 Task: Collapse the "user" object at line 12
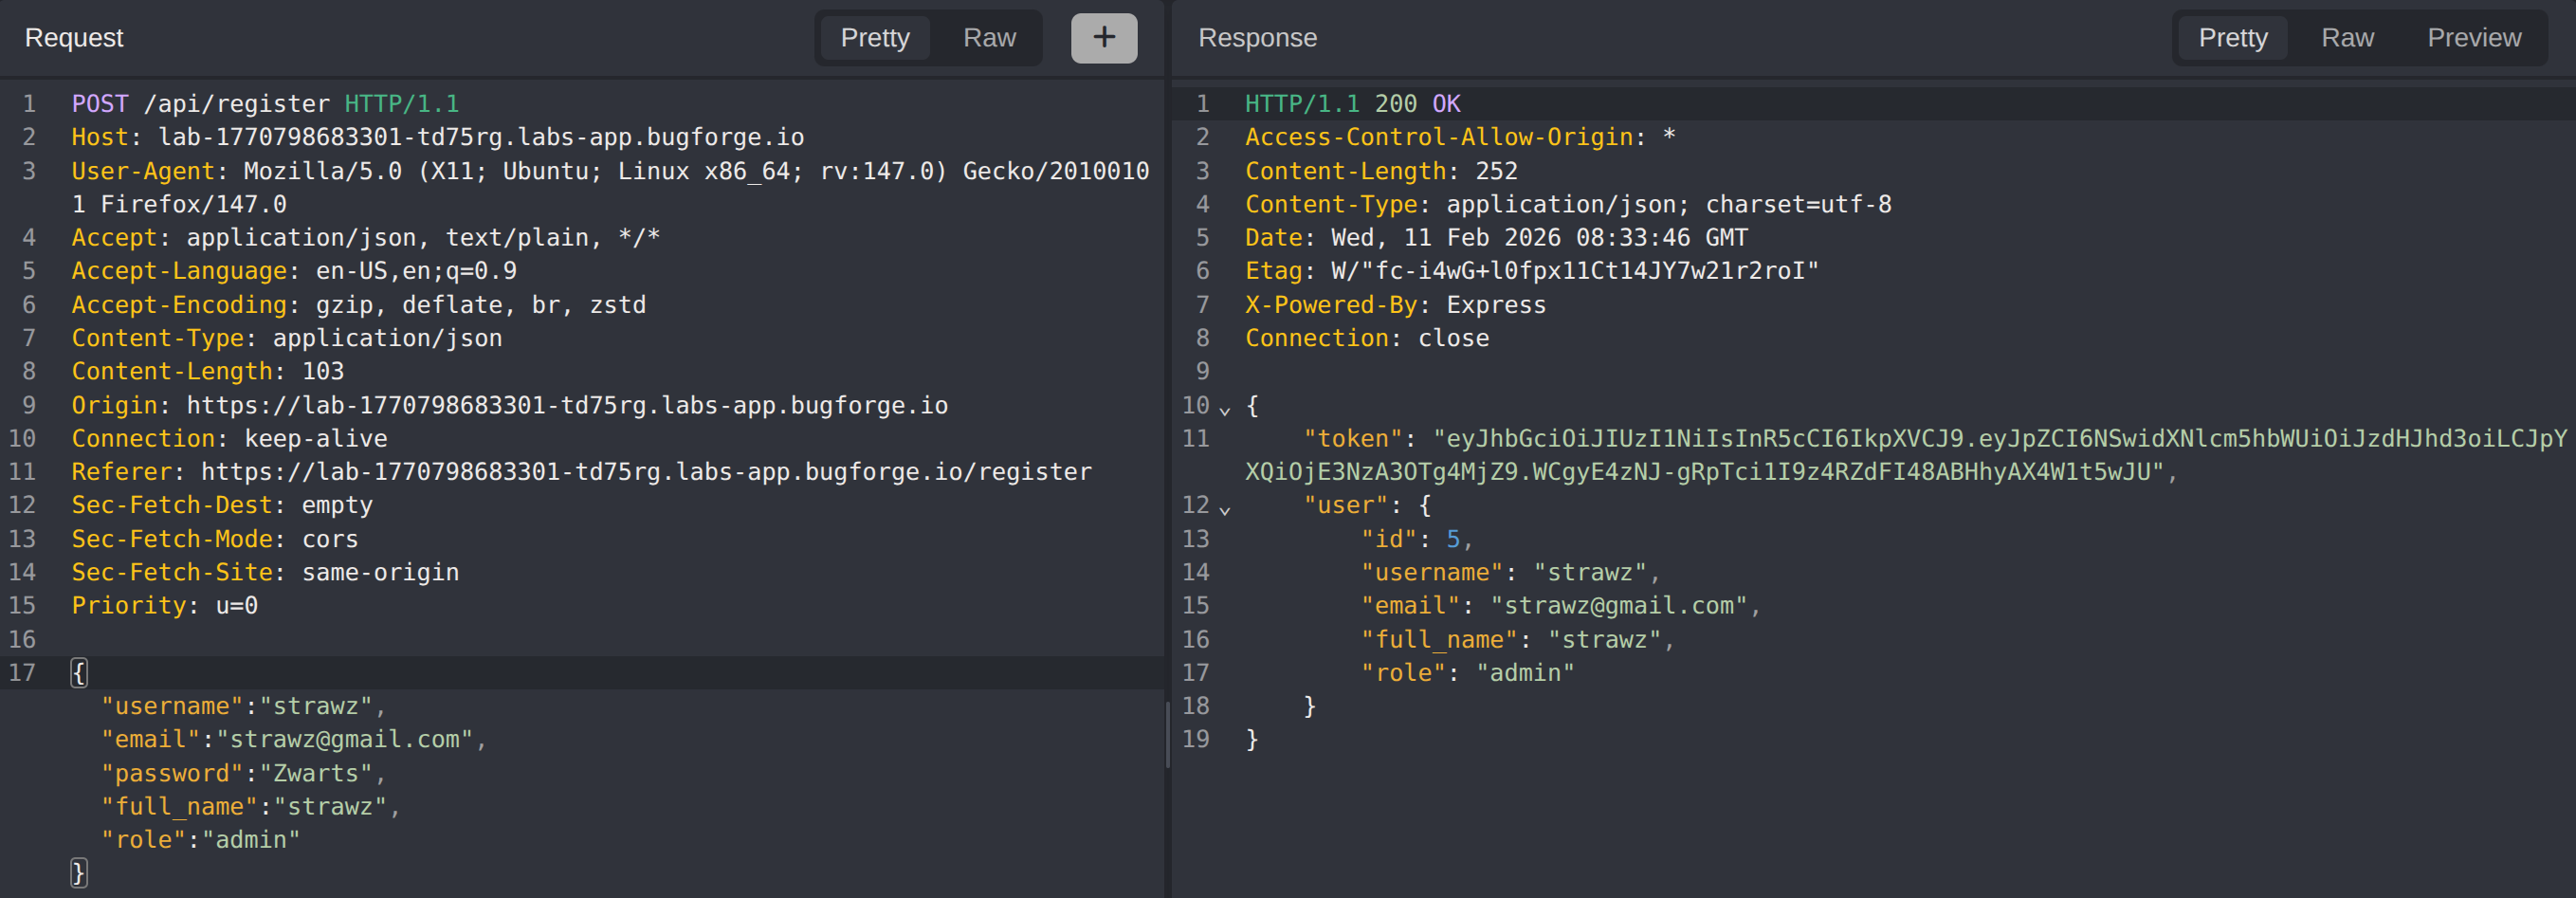point(1225,509)
